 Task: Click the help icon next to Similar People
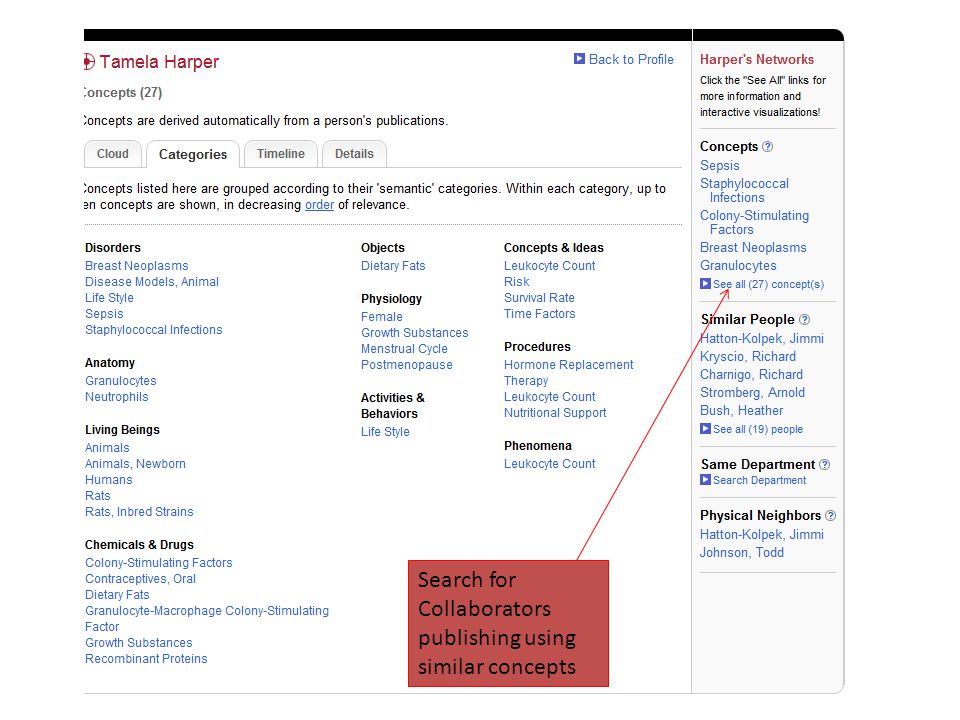point(804,320)
